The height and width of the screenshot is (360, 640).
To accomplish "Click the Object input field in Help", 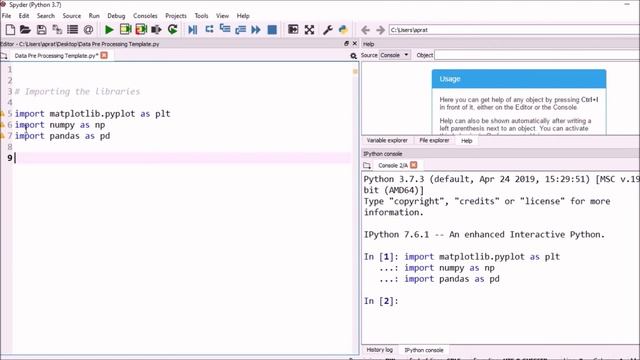I will (537, 55).
